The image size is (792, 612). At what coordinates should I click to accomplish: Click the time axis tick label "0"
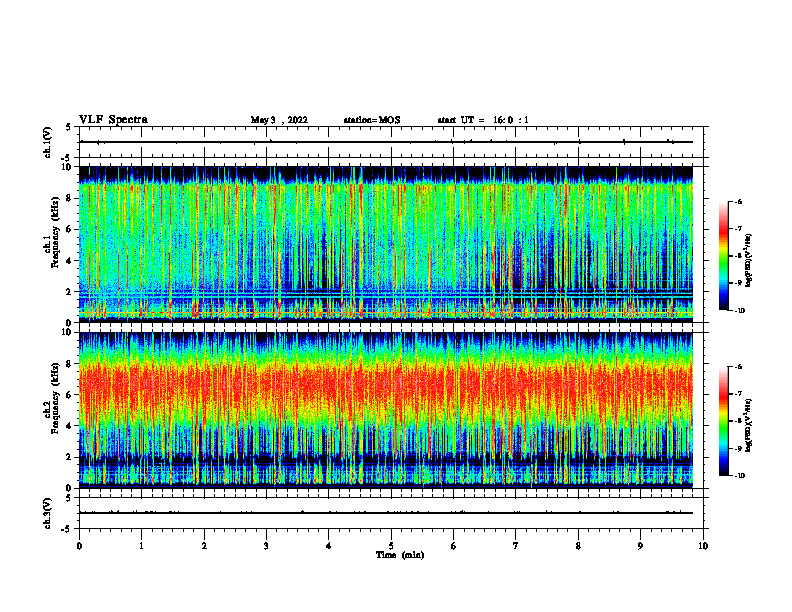tap(79, 546)
